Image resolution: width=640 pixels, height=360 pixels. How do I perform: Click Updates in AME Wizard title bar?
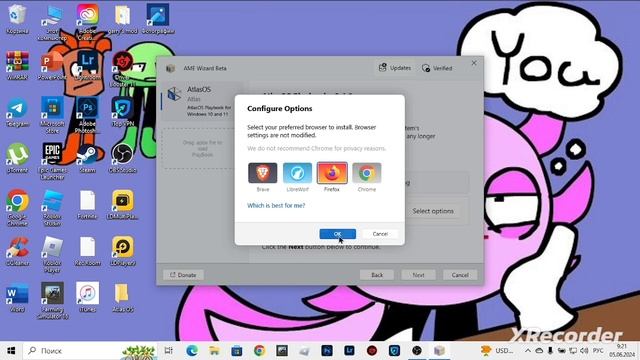click(x=395, y=68)
